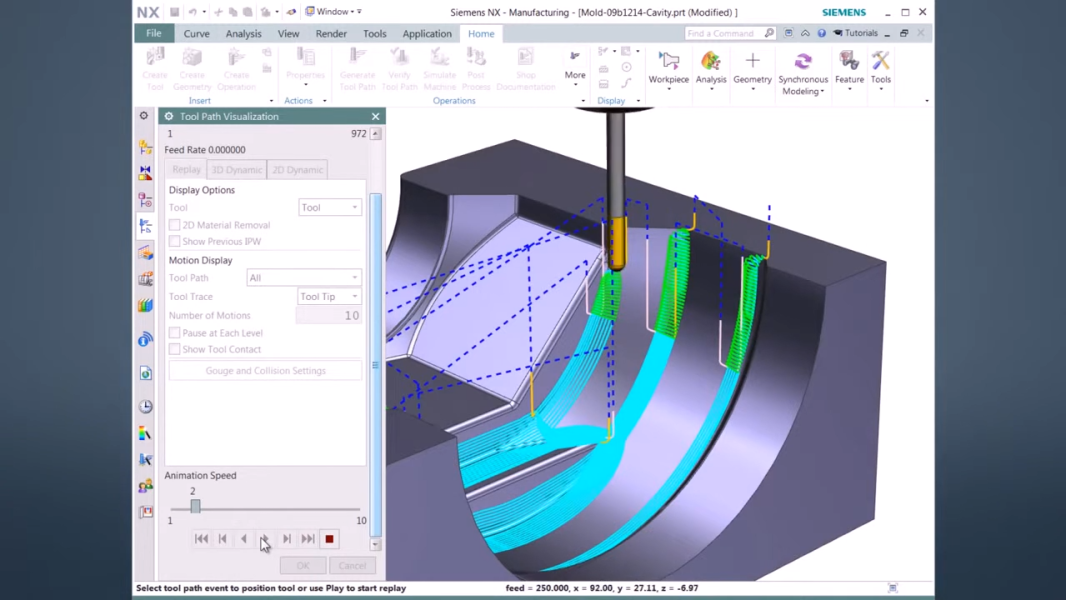Click the status bar icon at bottom right
Viewport: 1066px width, 600px height.
893,588
